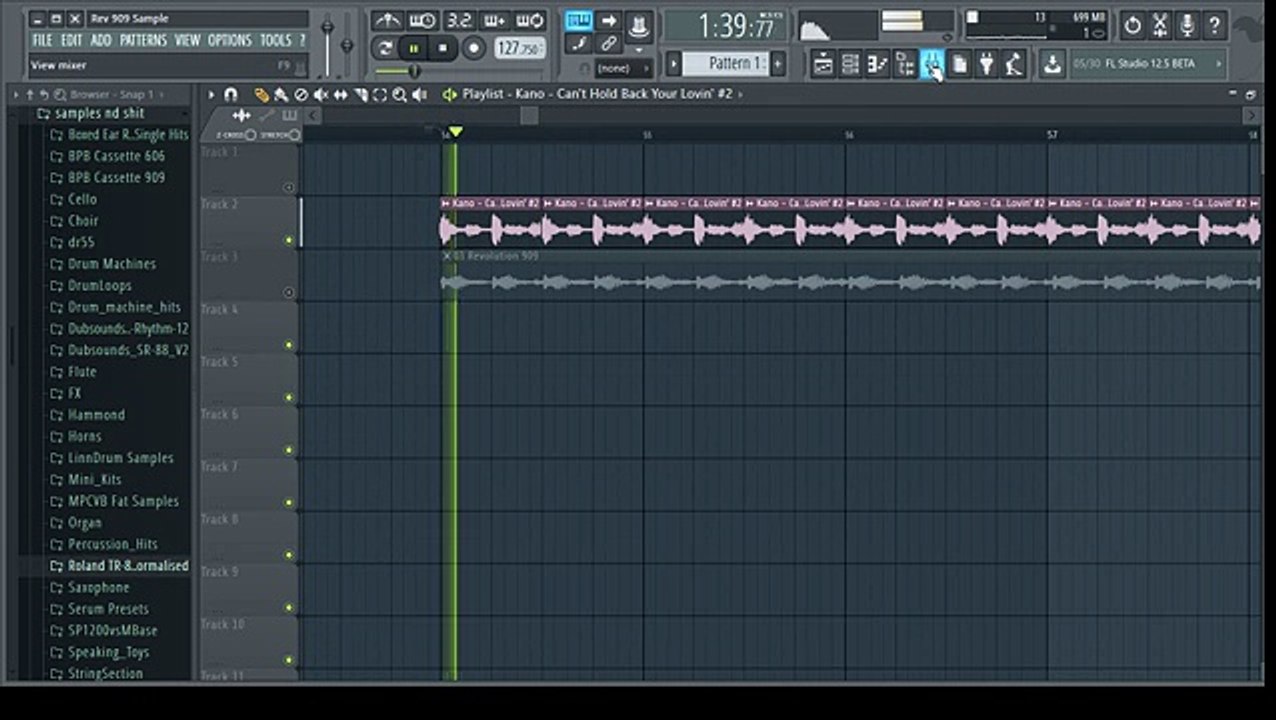The width and height of the screenshot is (1276, 720).
Task: Toggle Track 2 mute switch
Action: point(289,240)
